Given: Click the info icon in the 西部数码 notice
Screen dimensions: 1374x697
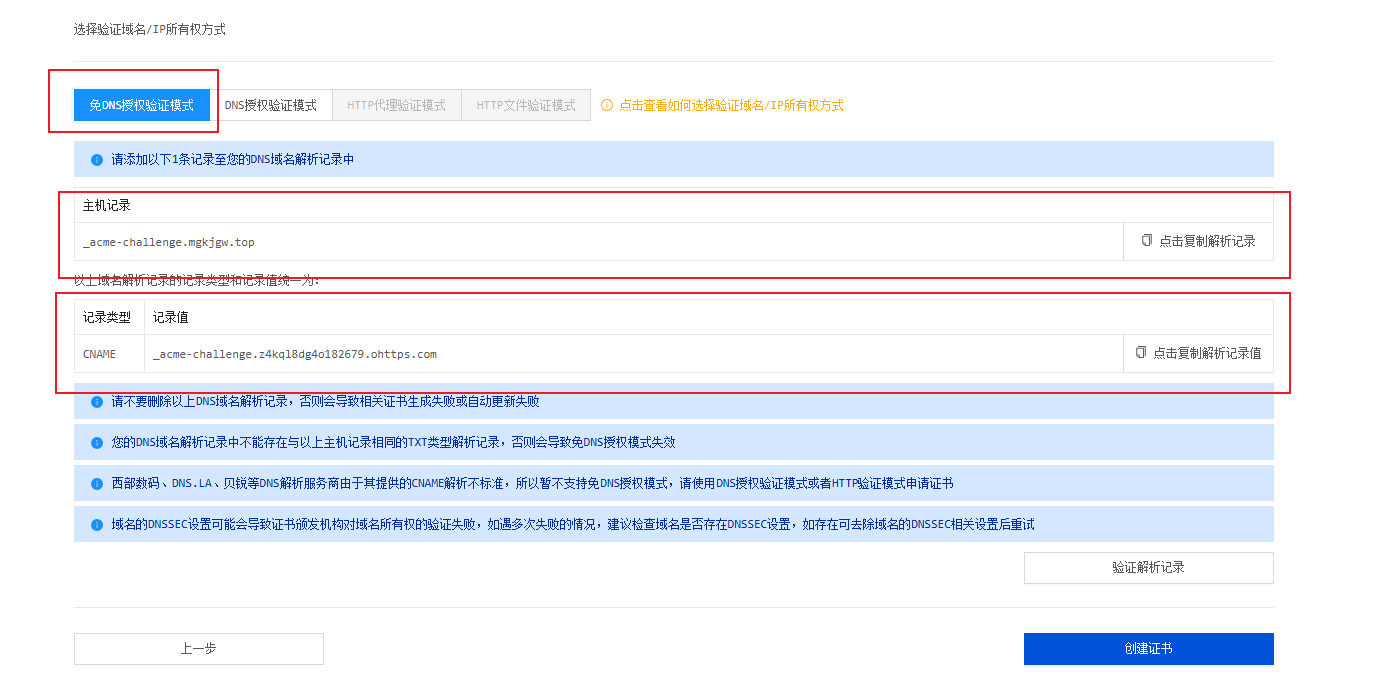Looking at the screenshot, I should click(x=97, y=484).
